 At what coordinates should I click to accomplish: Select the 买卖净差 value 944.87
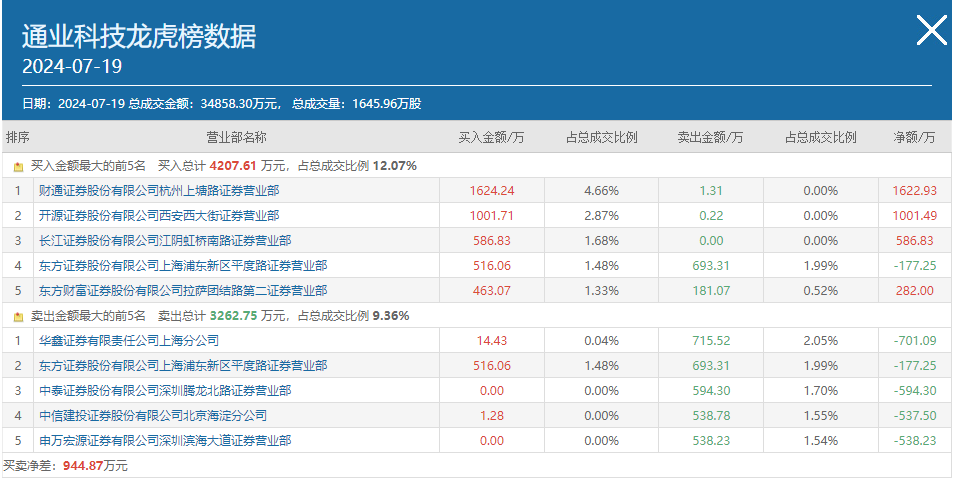tap(83, 466)
